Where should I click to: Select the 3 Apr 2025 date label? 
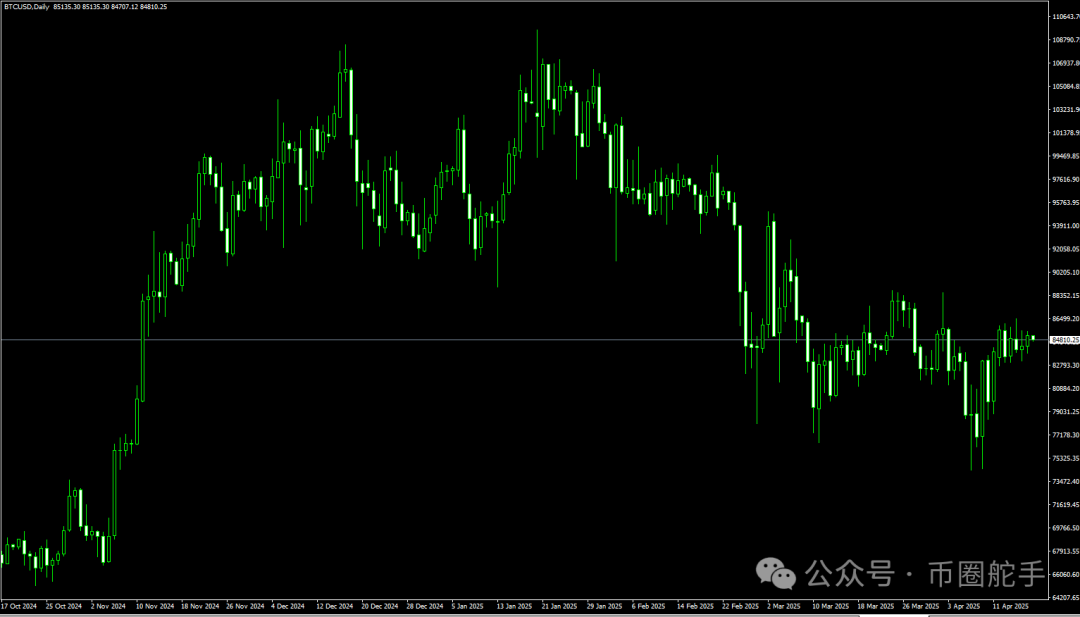coord(963,607)
